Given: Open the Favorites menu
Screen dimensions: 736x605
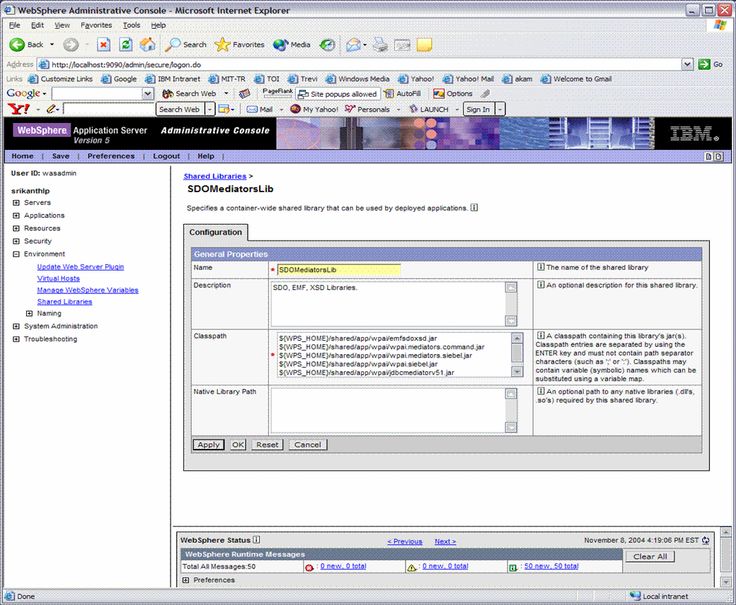Looking at the screenshot, I should click(x=96, y=25).
